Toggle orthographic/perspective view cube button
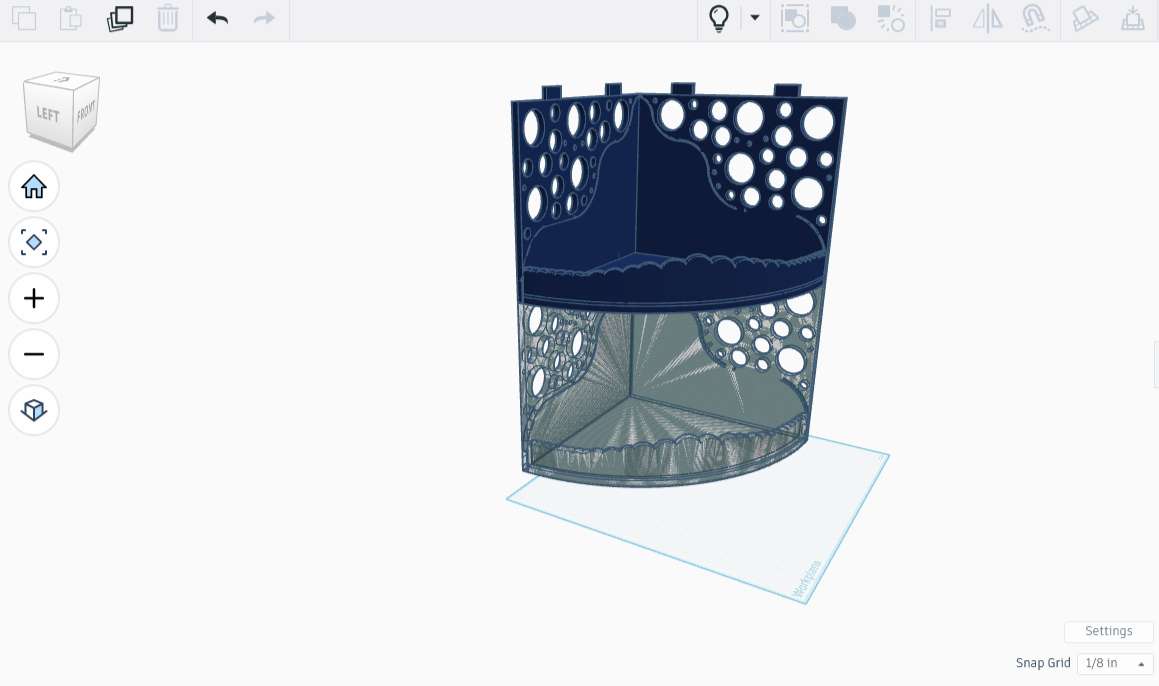 34,410
